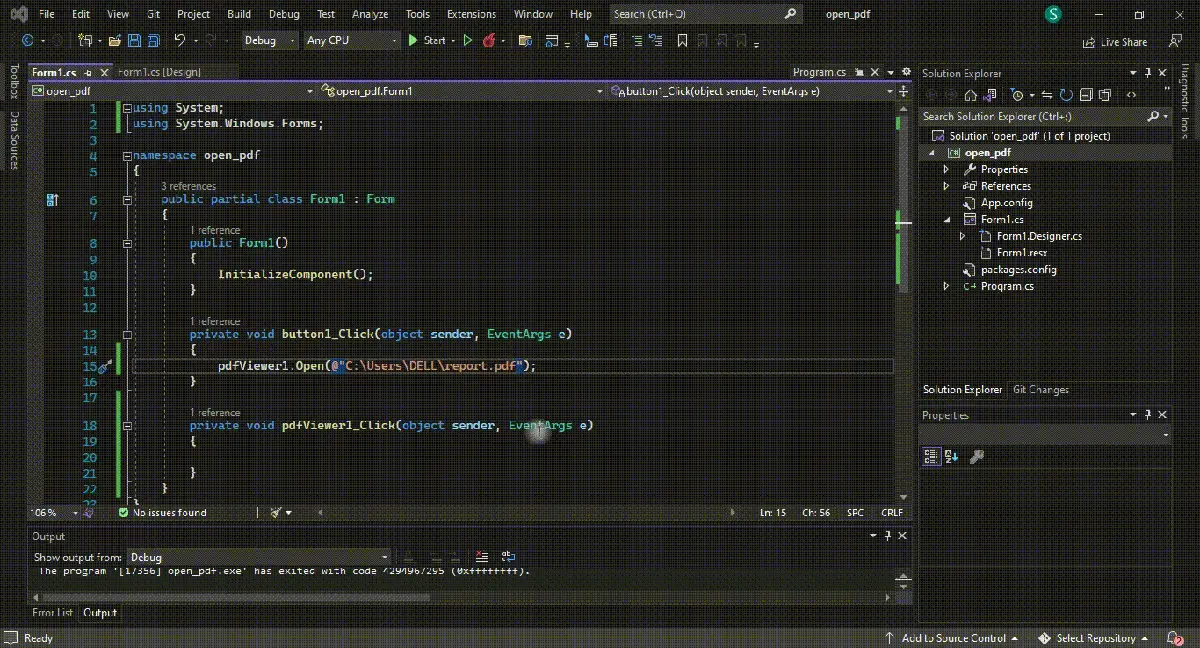Switch to the Error List tab

click(52, 612)
